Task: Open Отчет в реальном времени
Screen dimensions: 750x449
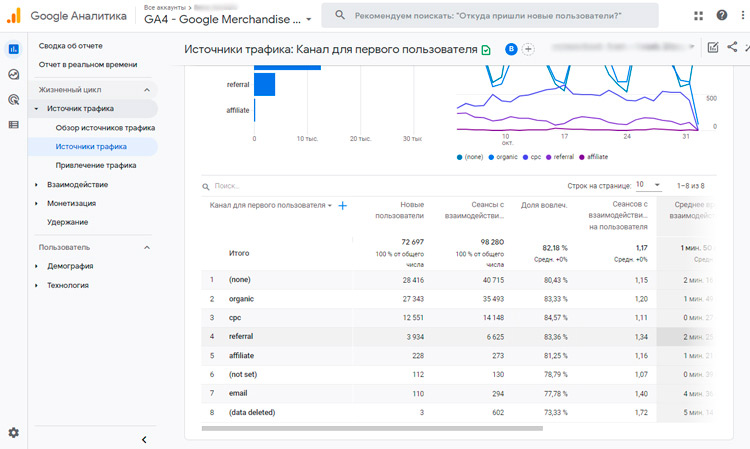Action: [89, 65]
